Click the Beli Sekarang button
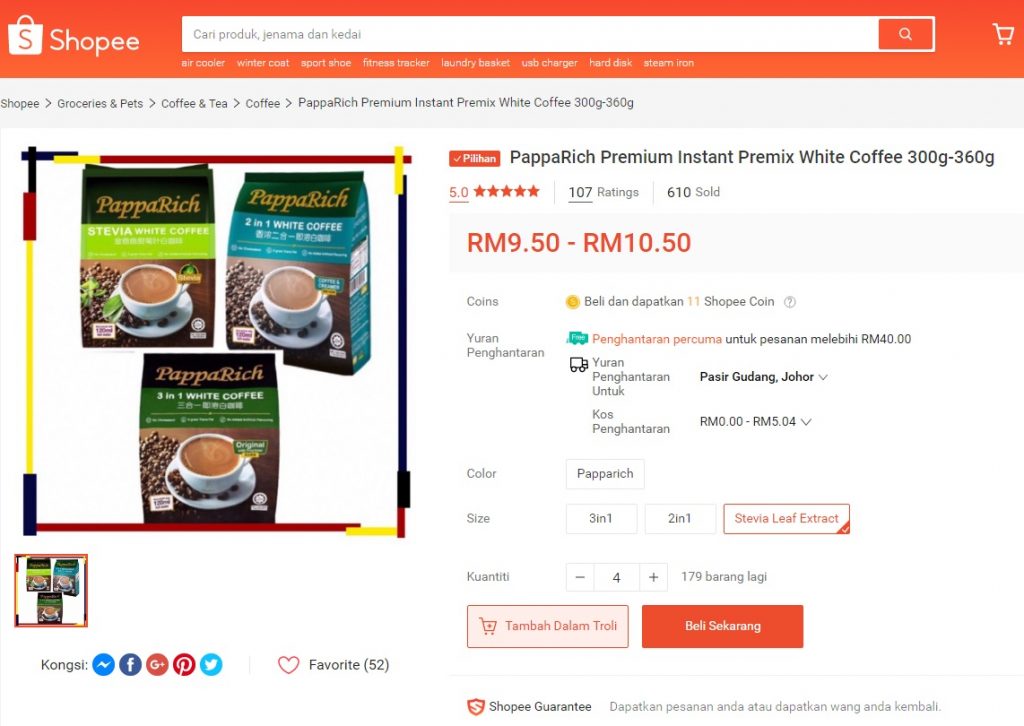 [x=722, y=626]
